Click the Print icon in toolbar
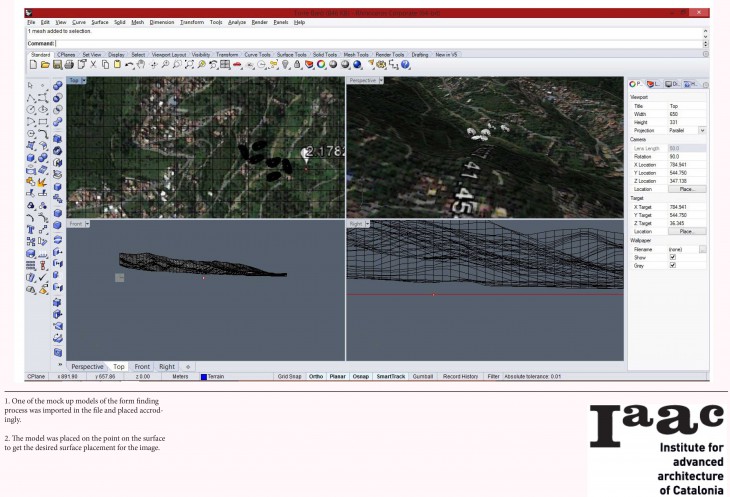The image size is (730, 497). (68, 65)
